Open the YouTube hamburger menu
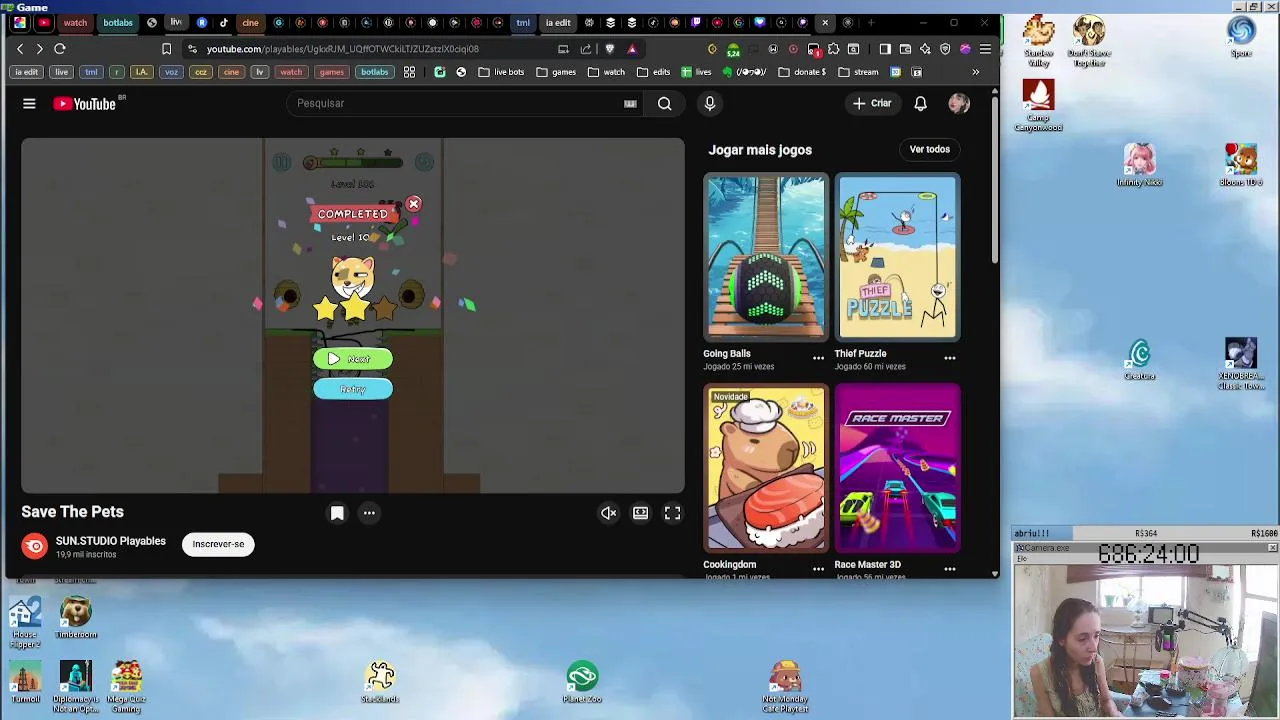This screenshot has height=720, width=1280. [29, 103]
